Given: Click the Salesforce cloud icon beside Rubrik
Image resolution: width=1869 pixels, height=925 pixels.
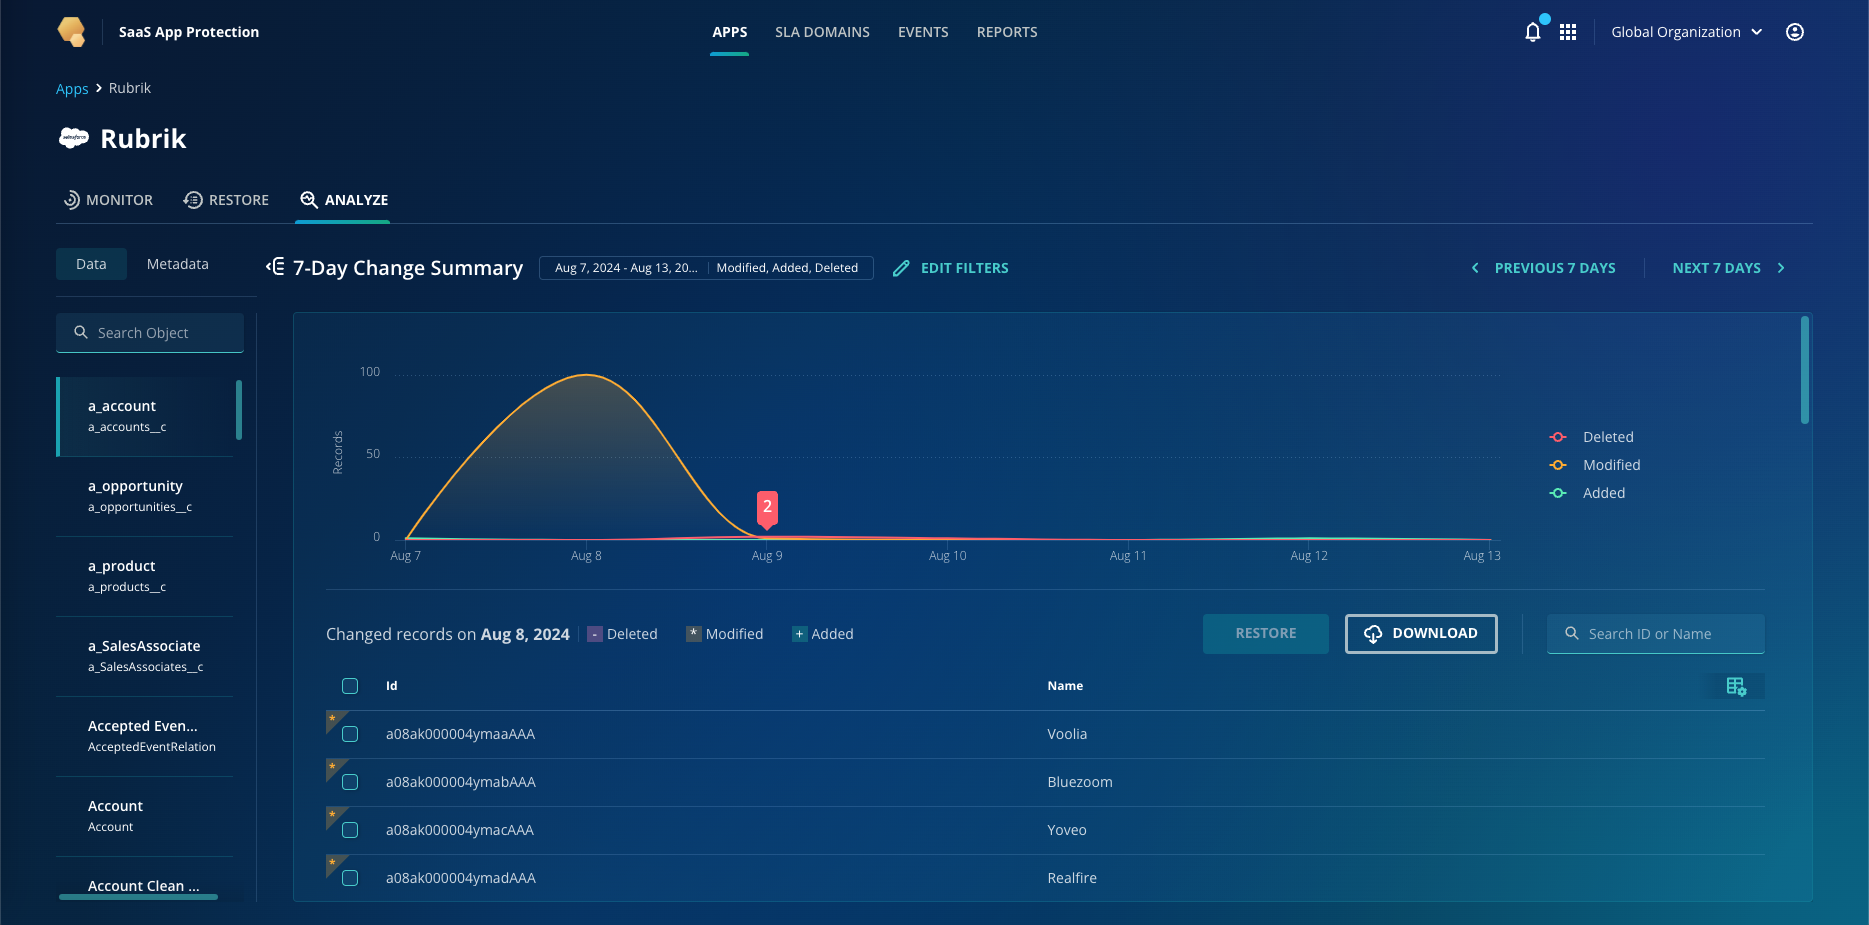Looking at the screenshot, I should click(x=74, y=138).
